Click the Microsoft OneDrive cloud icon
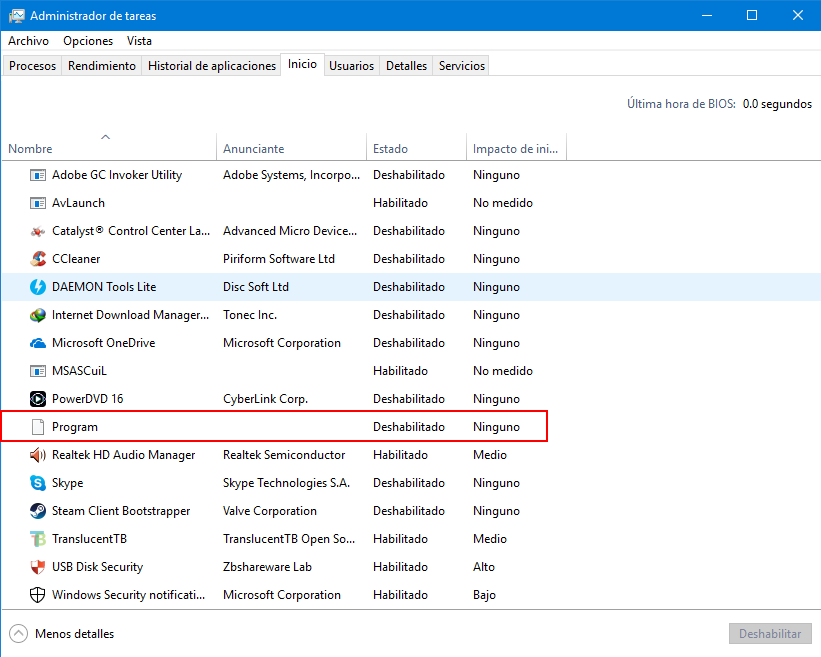This screenshot has height=657, width=821. click(x=38, y=343)
